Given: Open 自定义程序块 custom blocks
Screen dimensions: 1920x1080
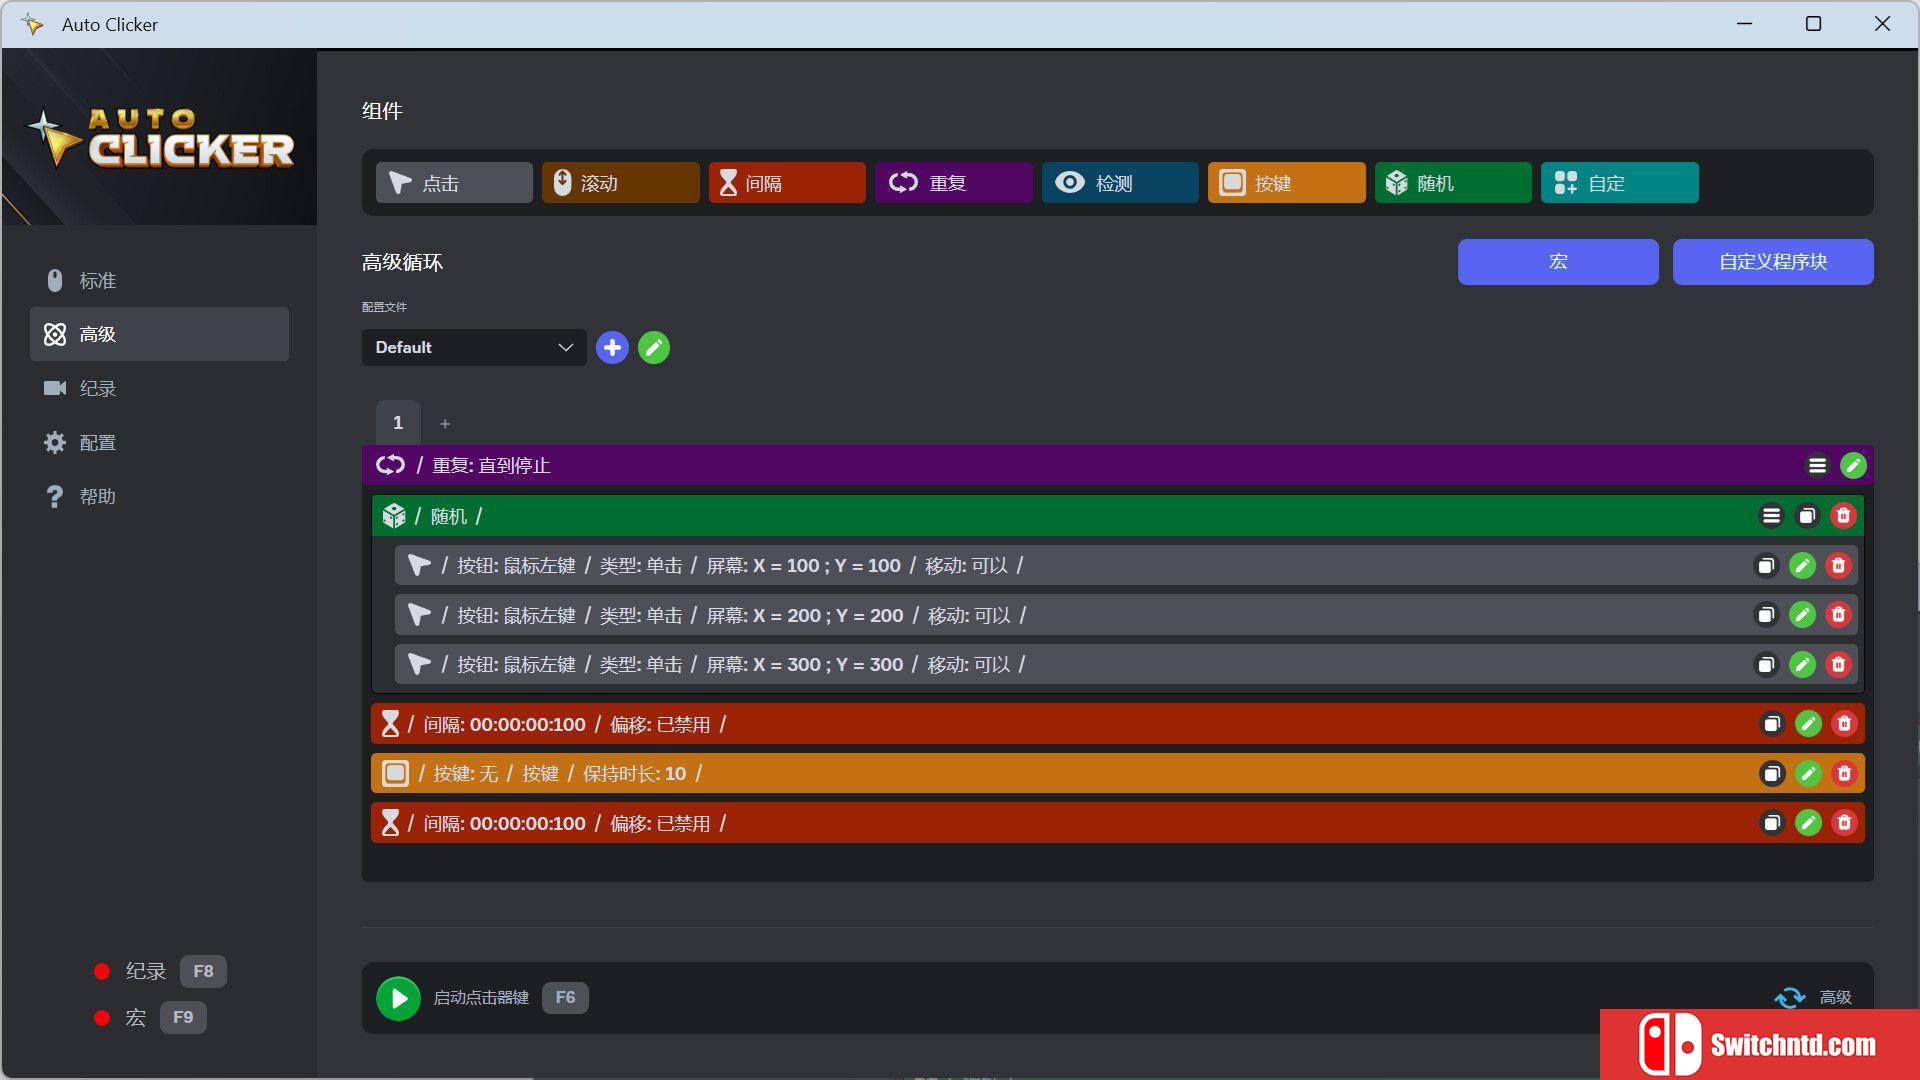Looking at the screenshot, I should tap(1773, 262).
